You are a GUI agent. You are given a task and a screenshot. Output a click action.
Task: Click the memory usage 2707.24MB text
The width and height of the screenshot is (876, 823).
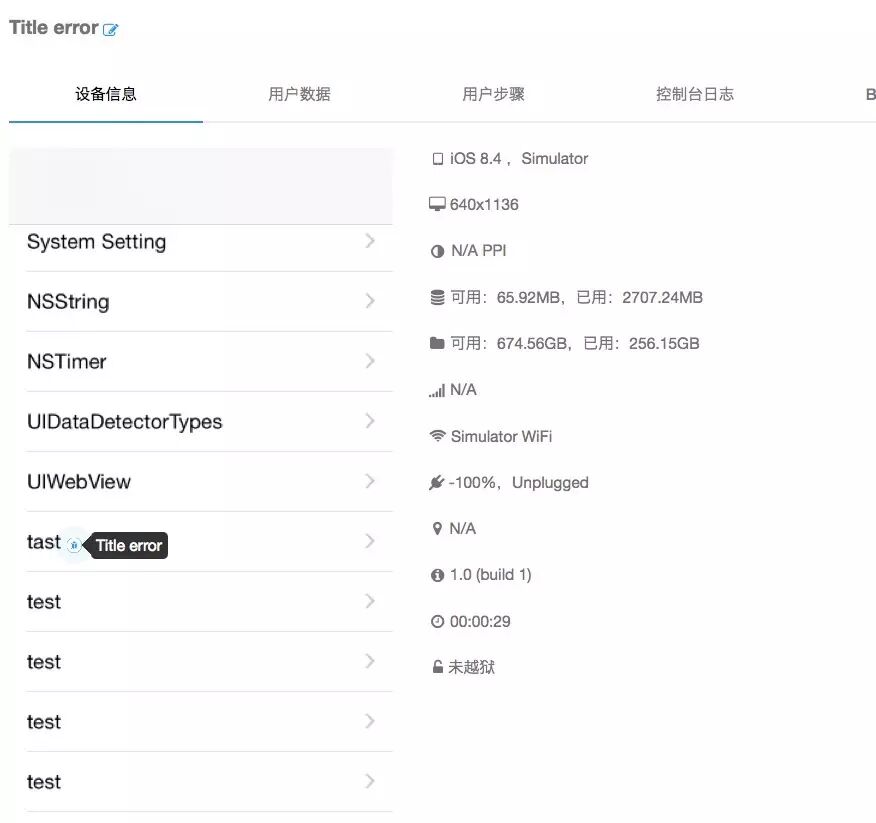tap(663, 297)
